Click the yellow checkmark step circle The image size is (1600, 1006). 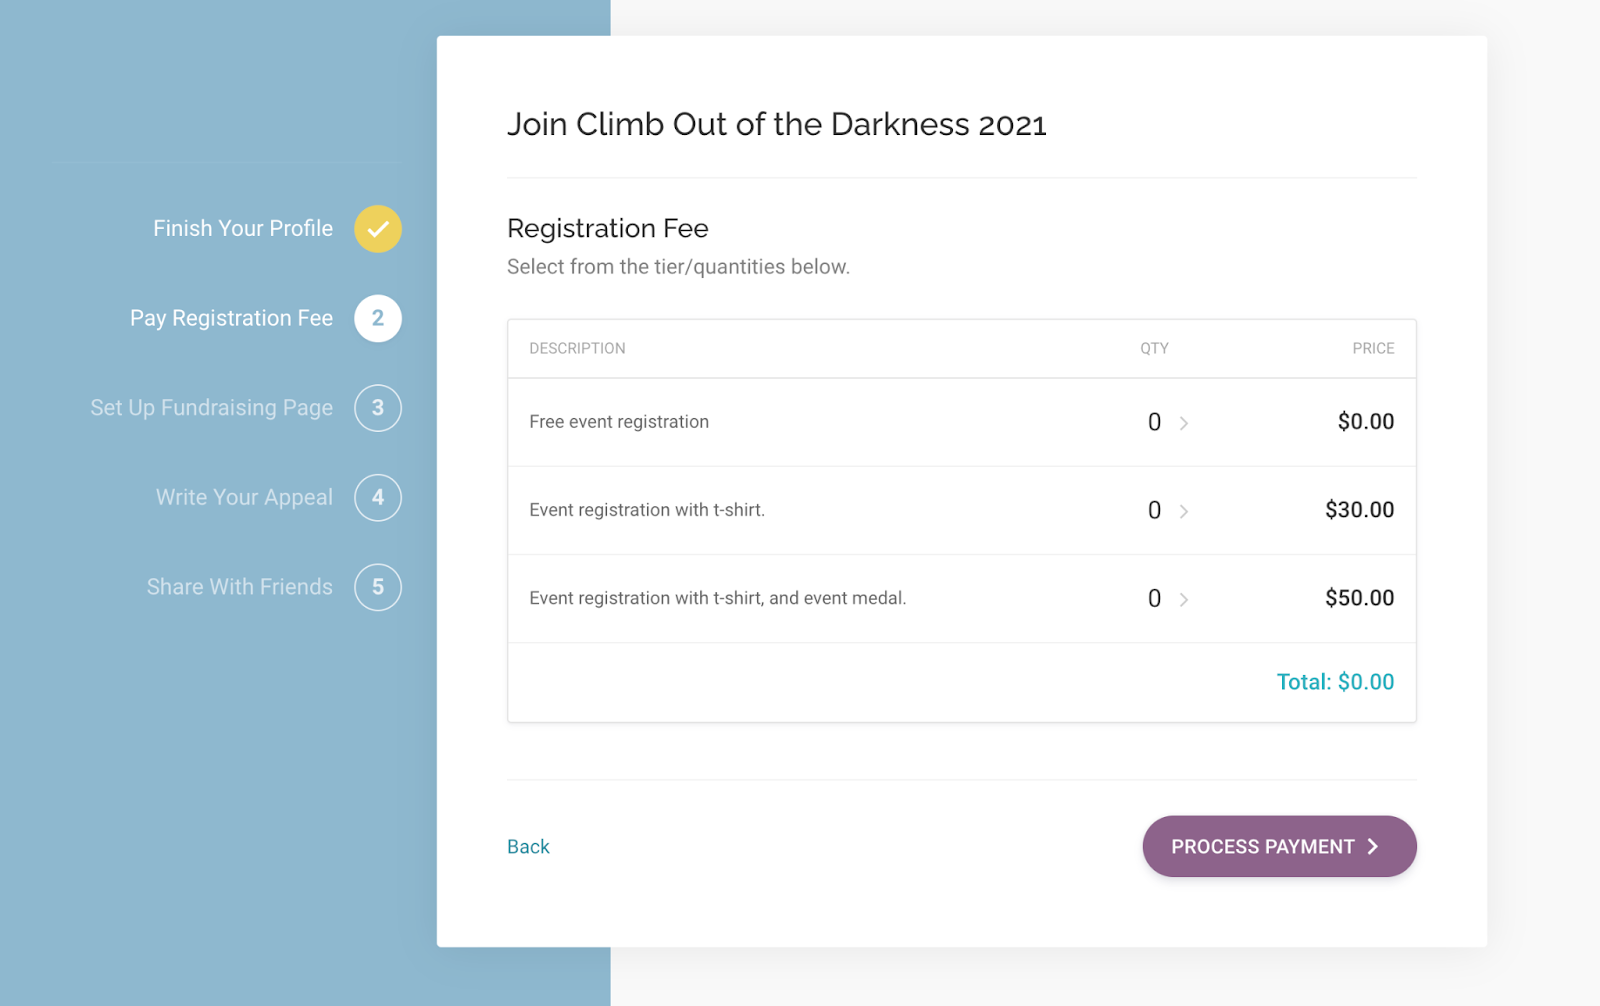pyautogui.click(x=378, y=229)
